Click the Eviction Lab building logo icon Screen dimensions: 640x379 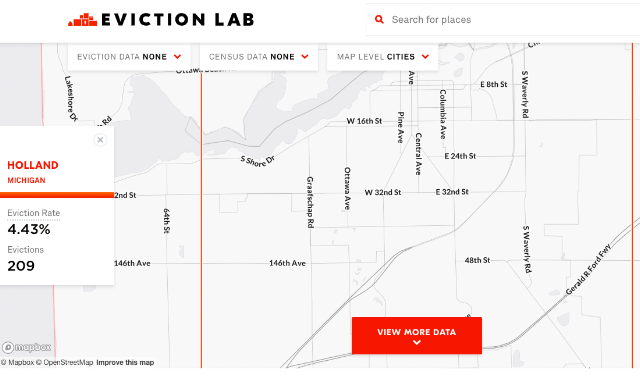(x=82, y=20)
